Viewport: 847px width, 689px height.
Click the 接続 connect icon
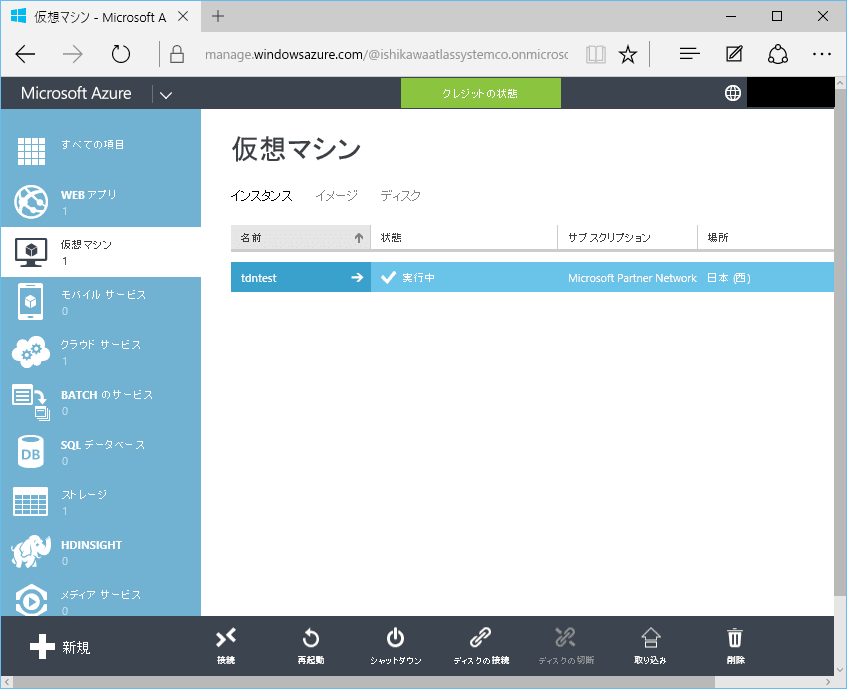coord(226,638)
